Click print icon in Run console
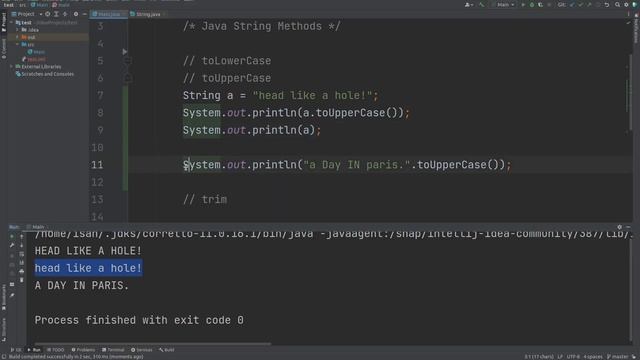Screen dimensions: 640x360 [22, 271]
